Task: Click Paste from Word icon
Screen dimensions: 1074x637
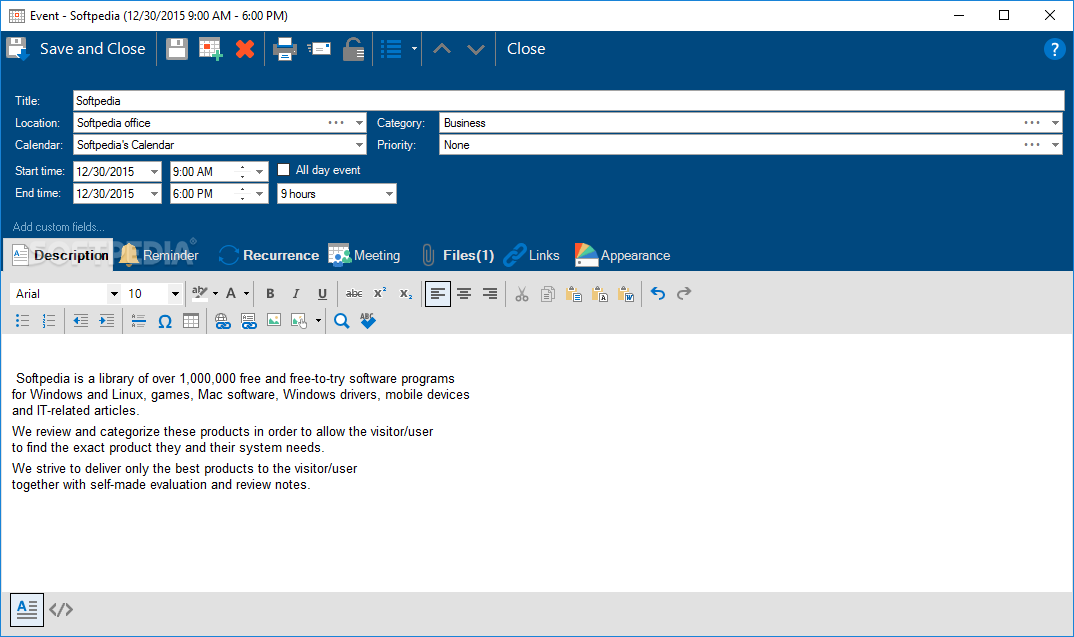Action: click(625, 294)
